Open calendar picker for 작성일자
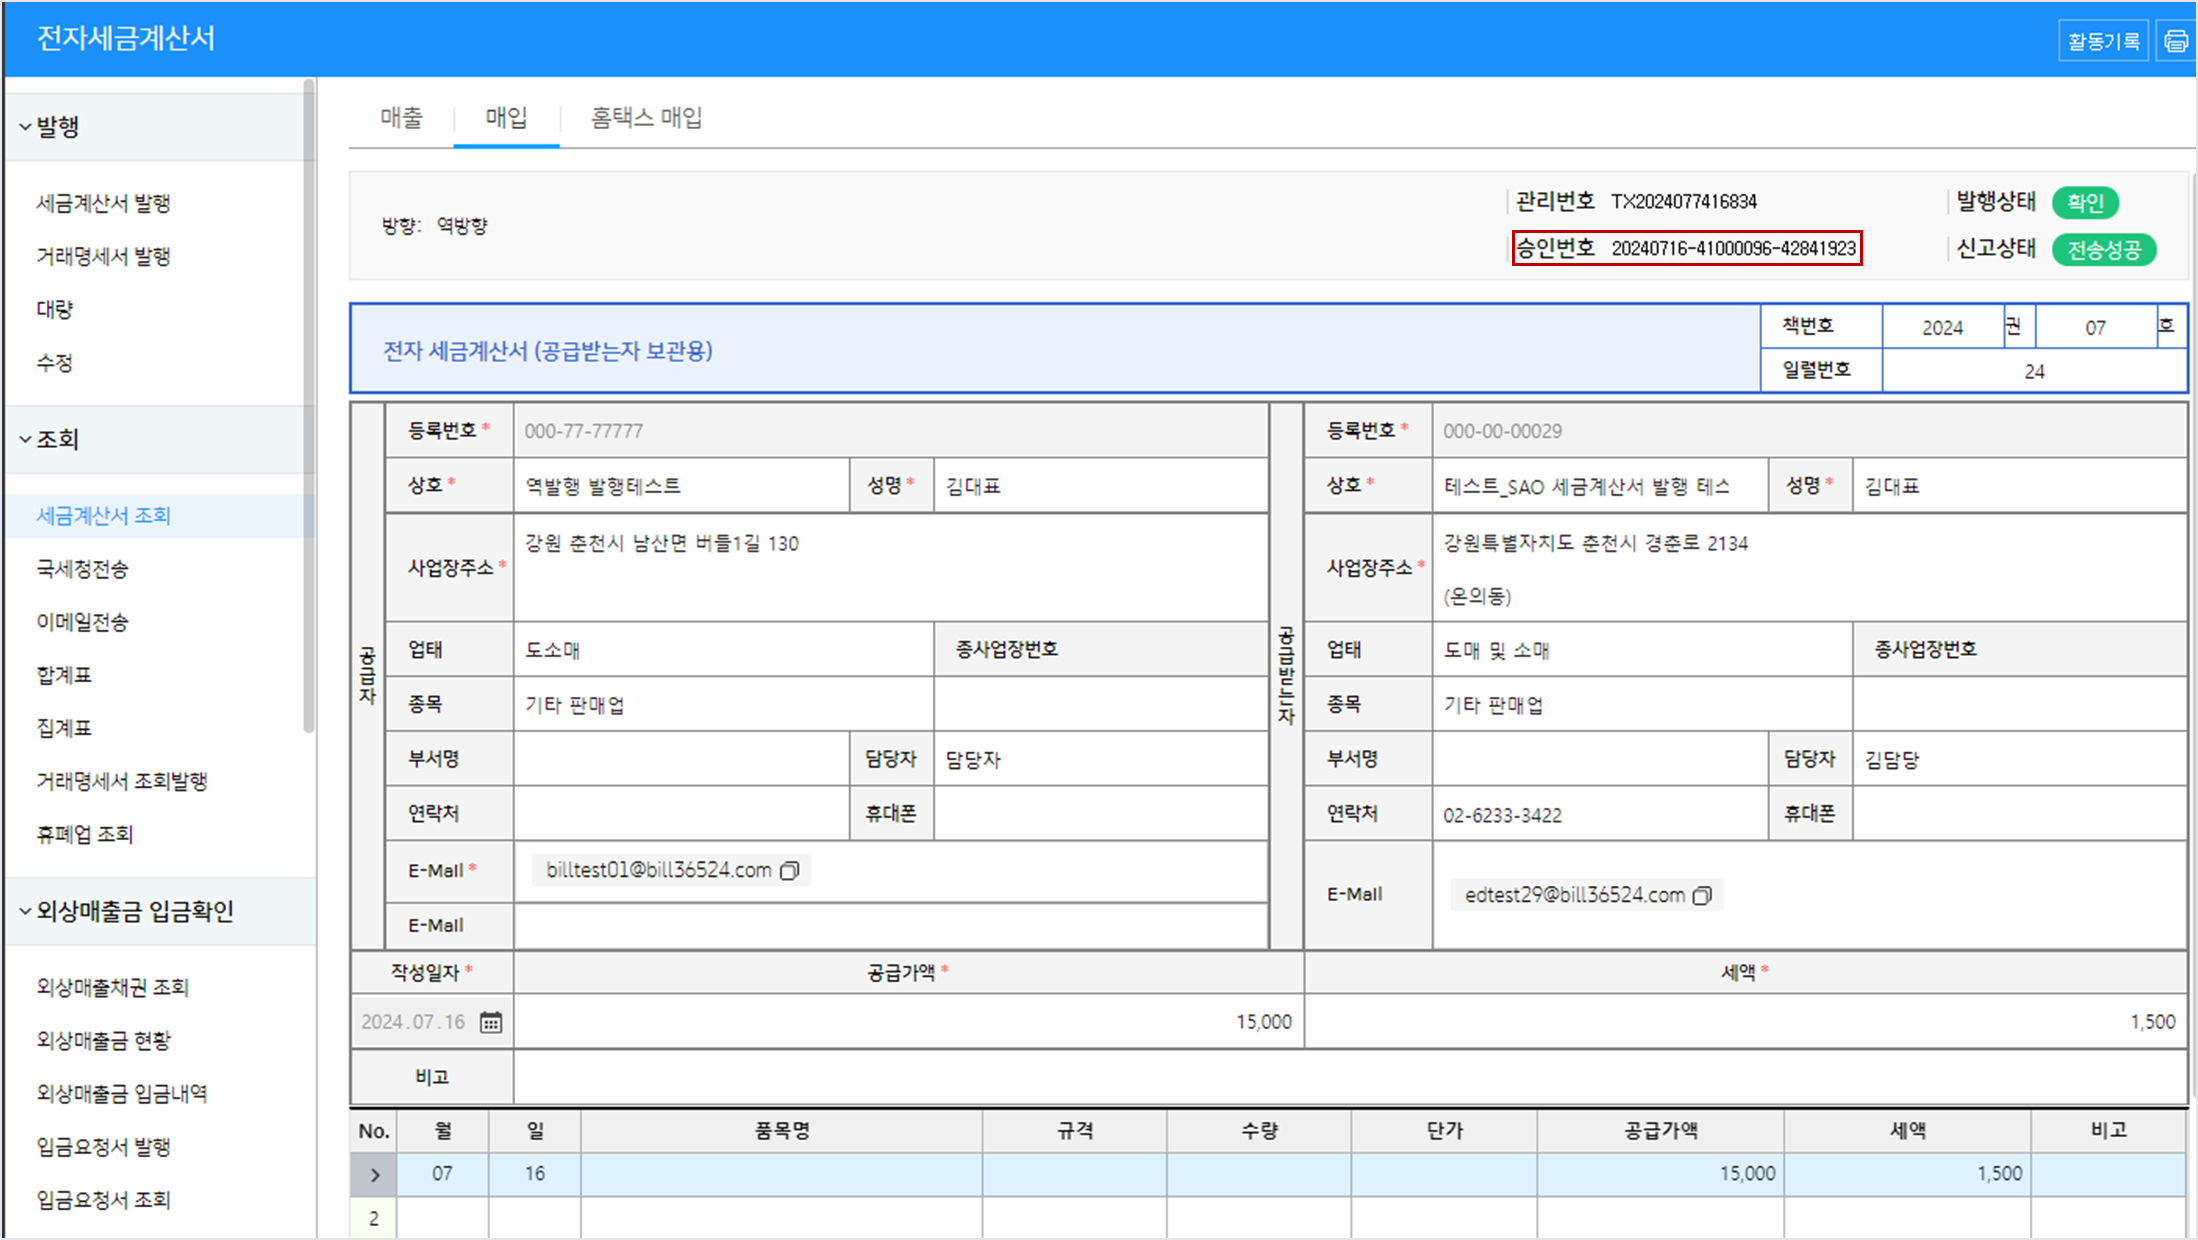2198x1240 pixels. tap(491, 1022)
